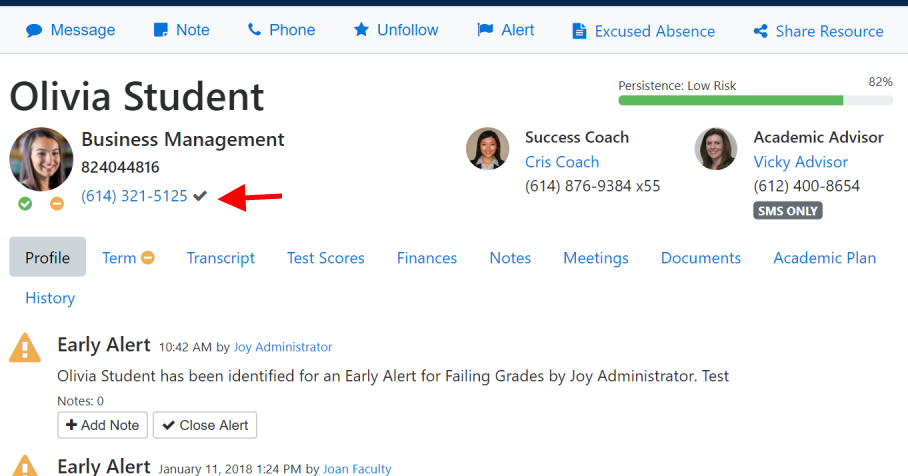Click the Academic Advisor heading
Screen dimensions: 908x476
point(819,137)
